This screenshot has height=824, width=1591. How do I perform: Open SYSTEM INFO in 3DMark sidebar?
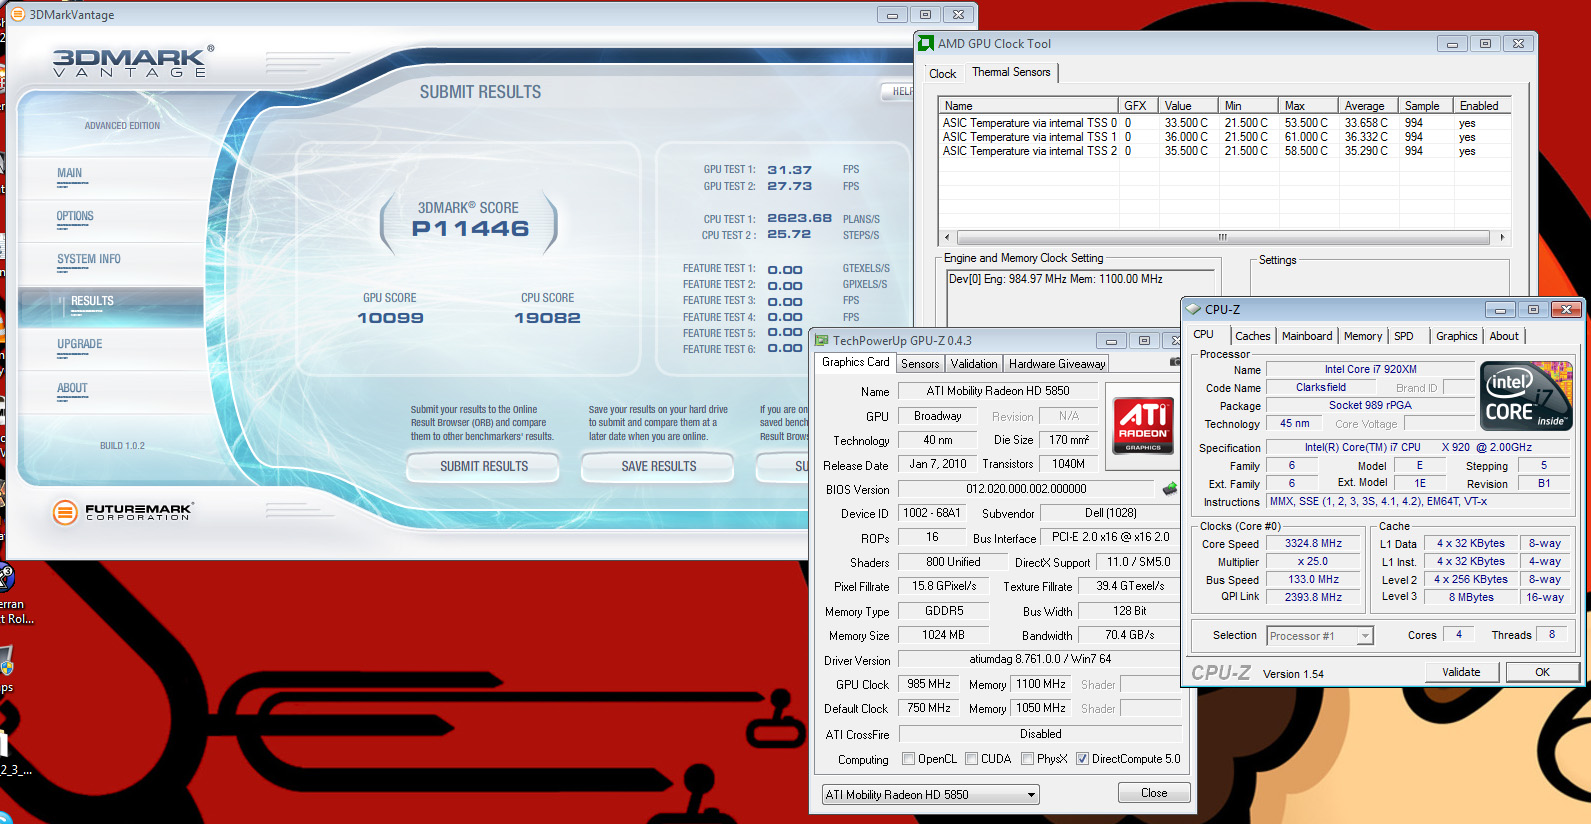tap(89, 259)
